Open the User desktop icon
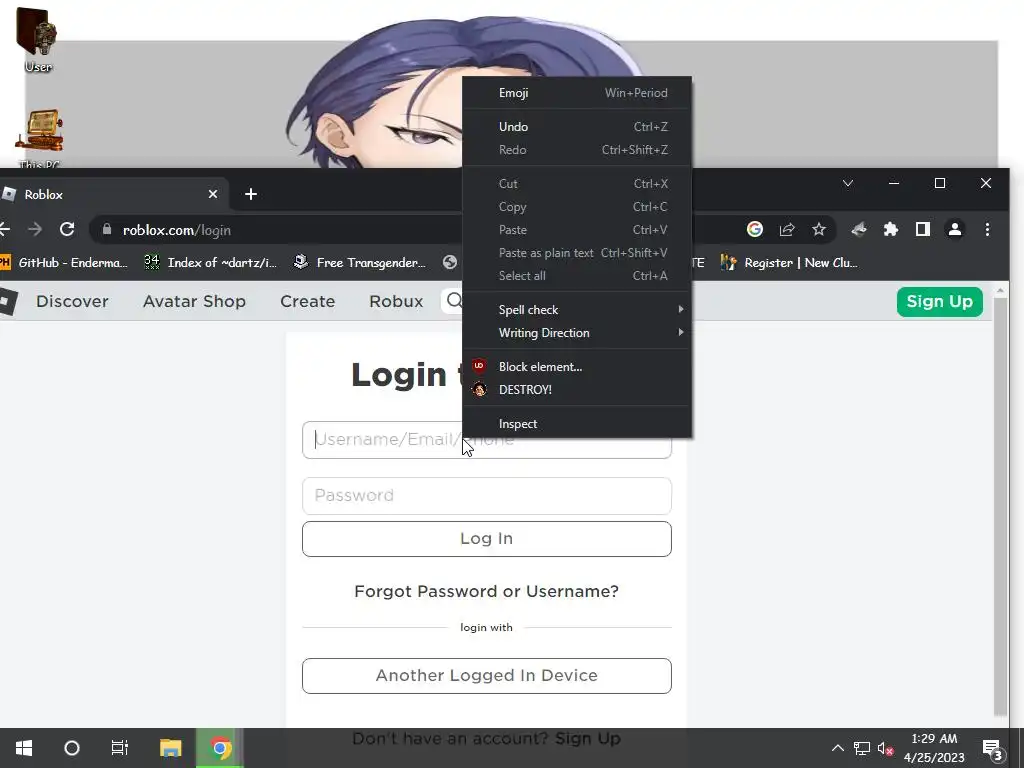Screen dimensions: 1024x768 click(37, 39)
